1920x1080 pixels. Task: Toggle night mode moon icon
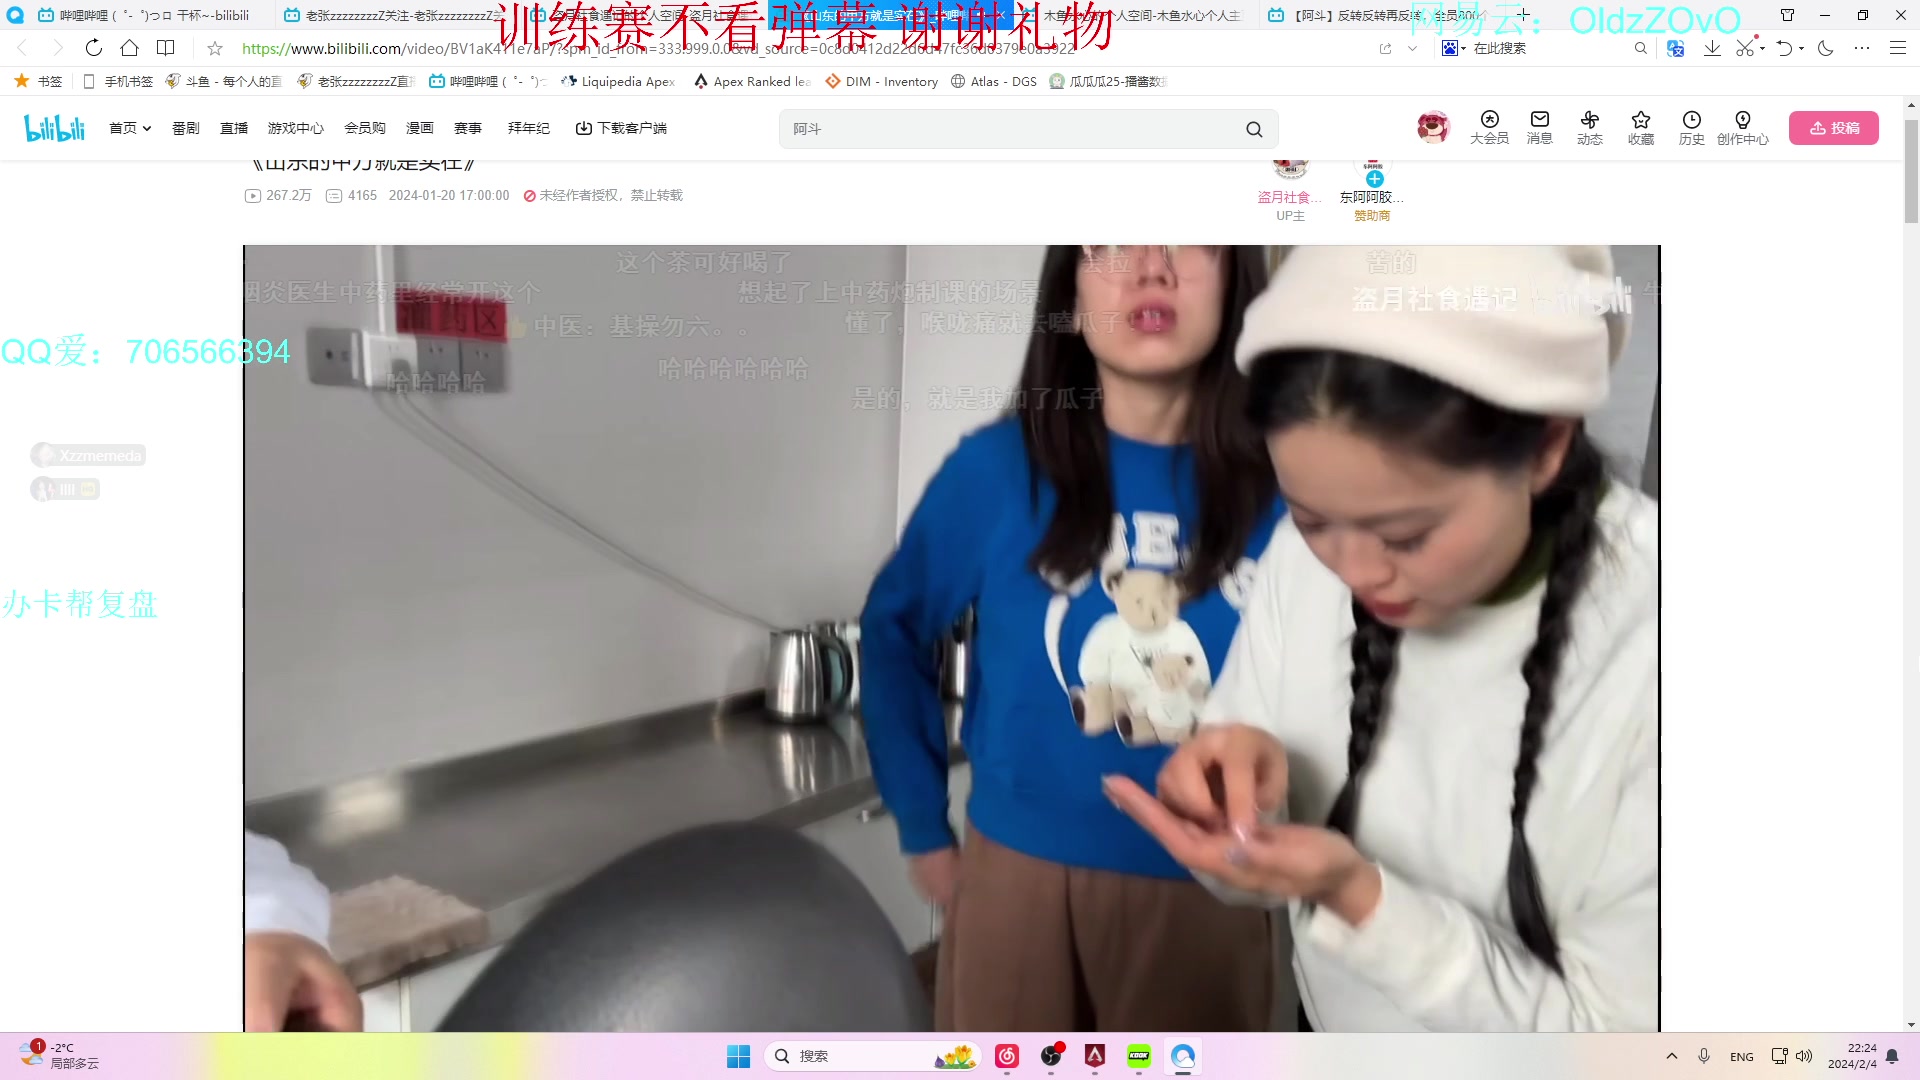point(1826,48)
